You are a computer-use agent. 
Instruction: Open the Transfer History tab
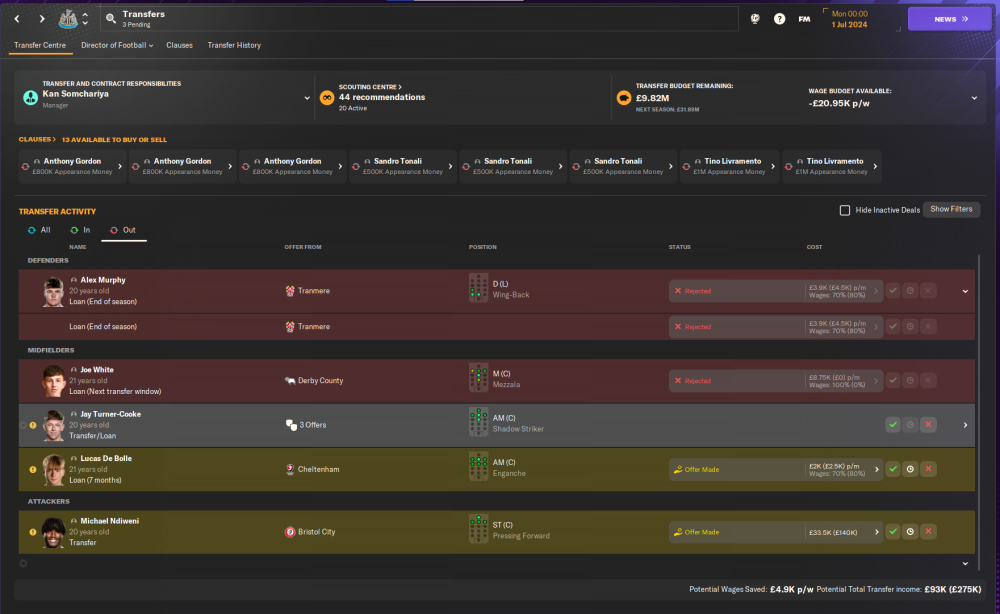coord(234,45)
